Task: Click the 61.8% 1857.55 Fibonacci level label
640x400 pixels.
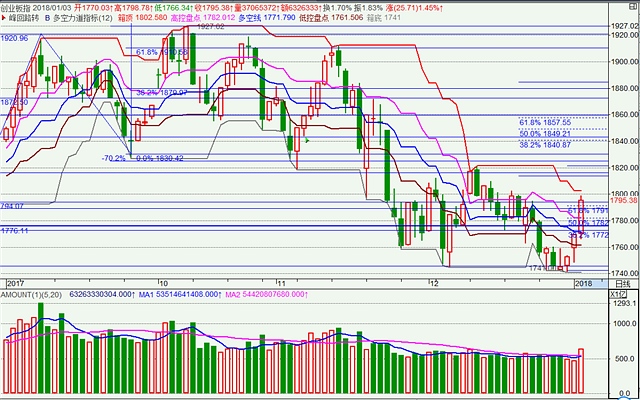Action: (x=544, y=122)
